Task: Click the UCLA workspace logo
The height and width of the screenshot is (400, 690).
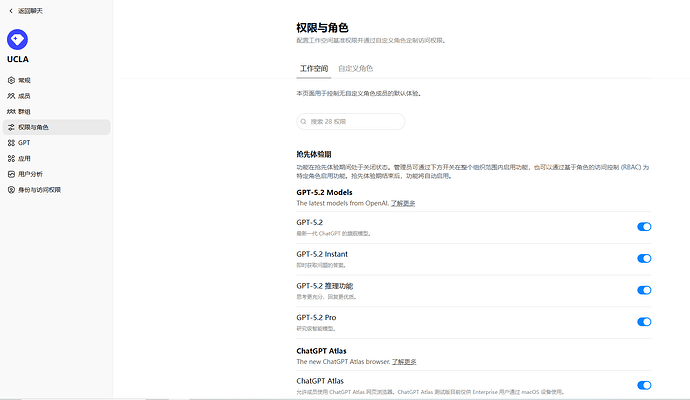Action: pos(17,40)
